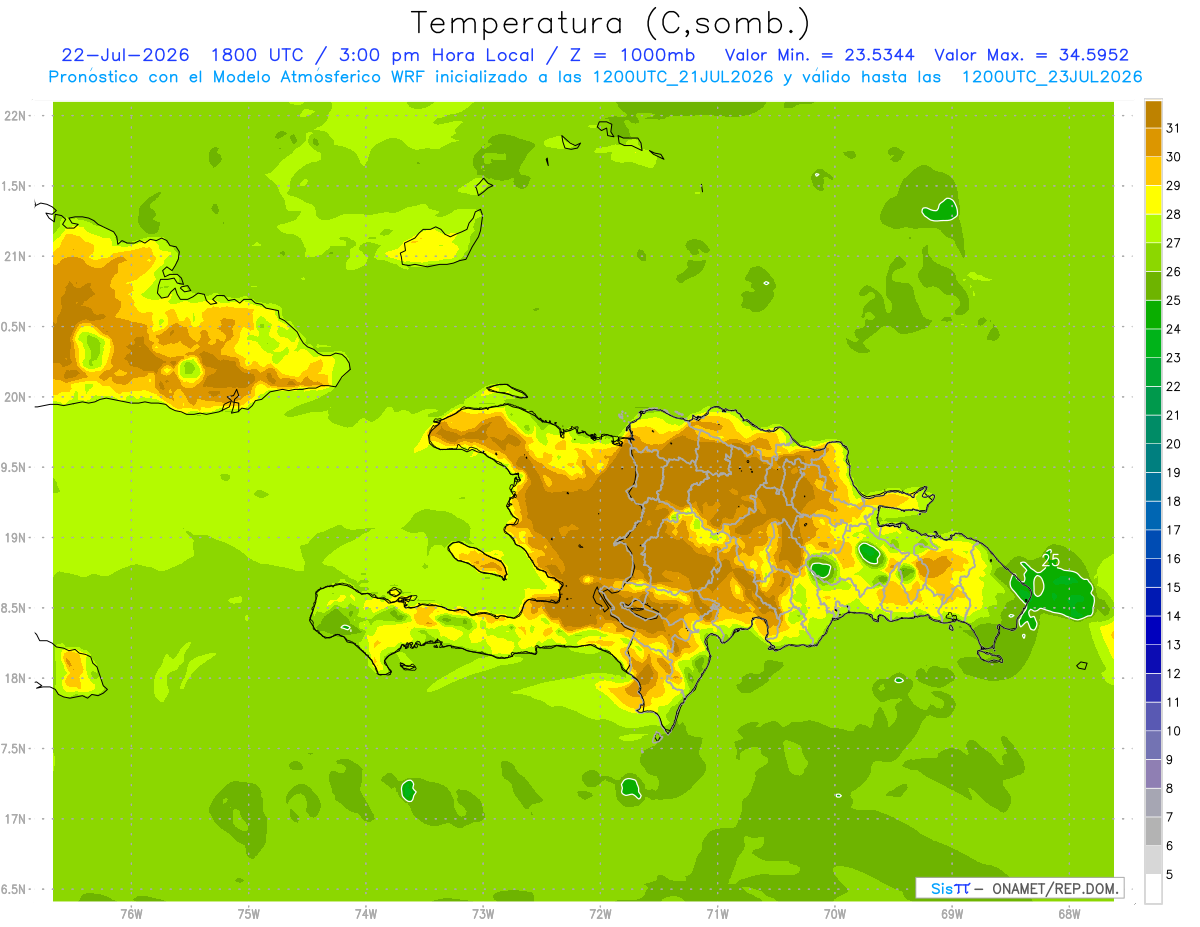1200x927 pixels.
Task: Click the '75W' longitude axis label
Action: [x=249, y=914]
